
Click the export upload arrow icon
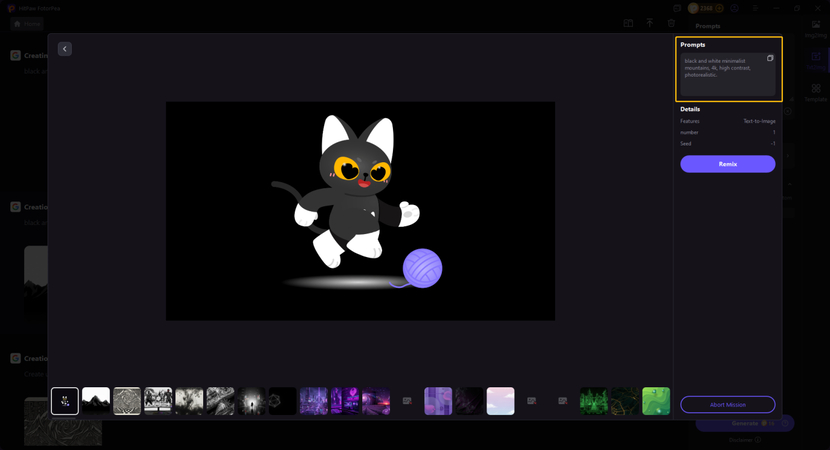click(650, 24)
